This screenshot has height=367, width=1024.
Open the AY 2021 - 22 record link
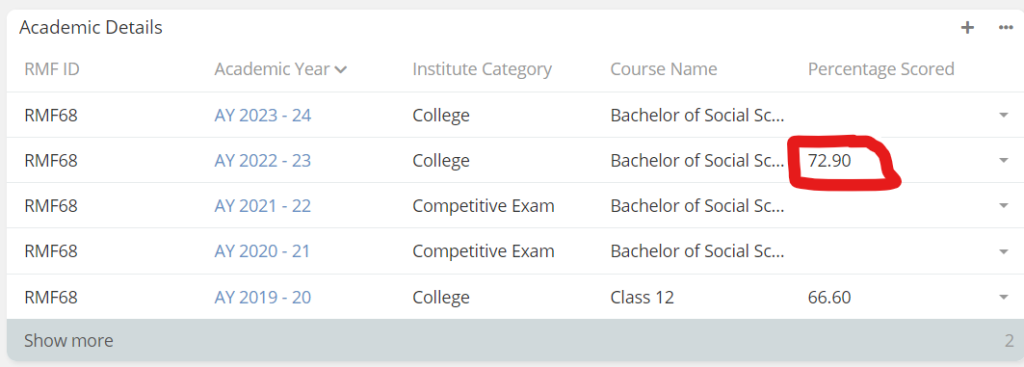click(263, 206)
